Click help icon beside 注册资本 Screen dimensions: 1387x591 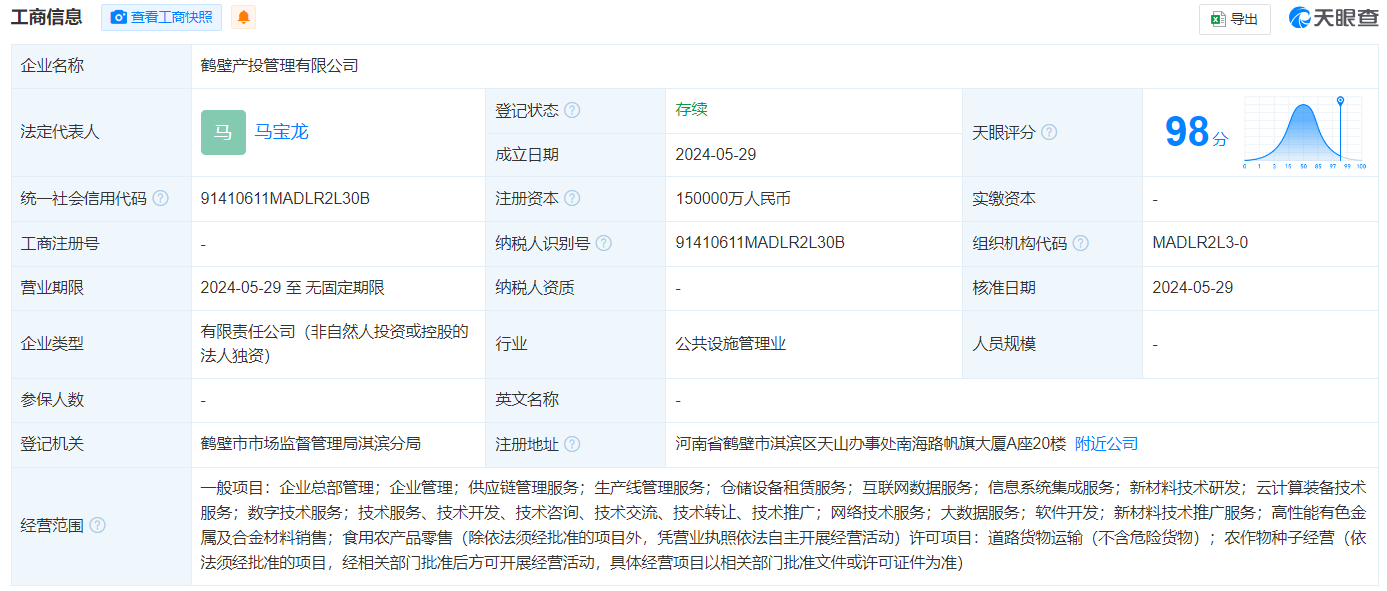tap(572, 198)
